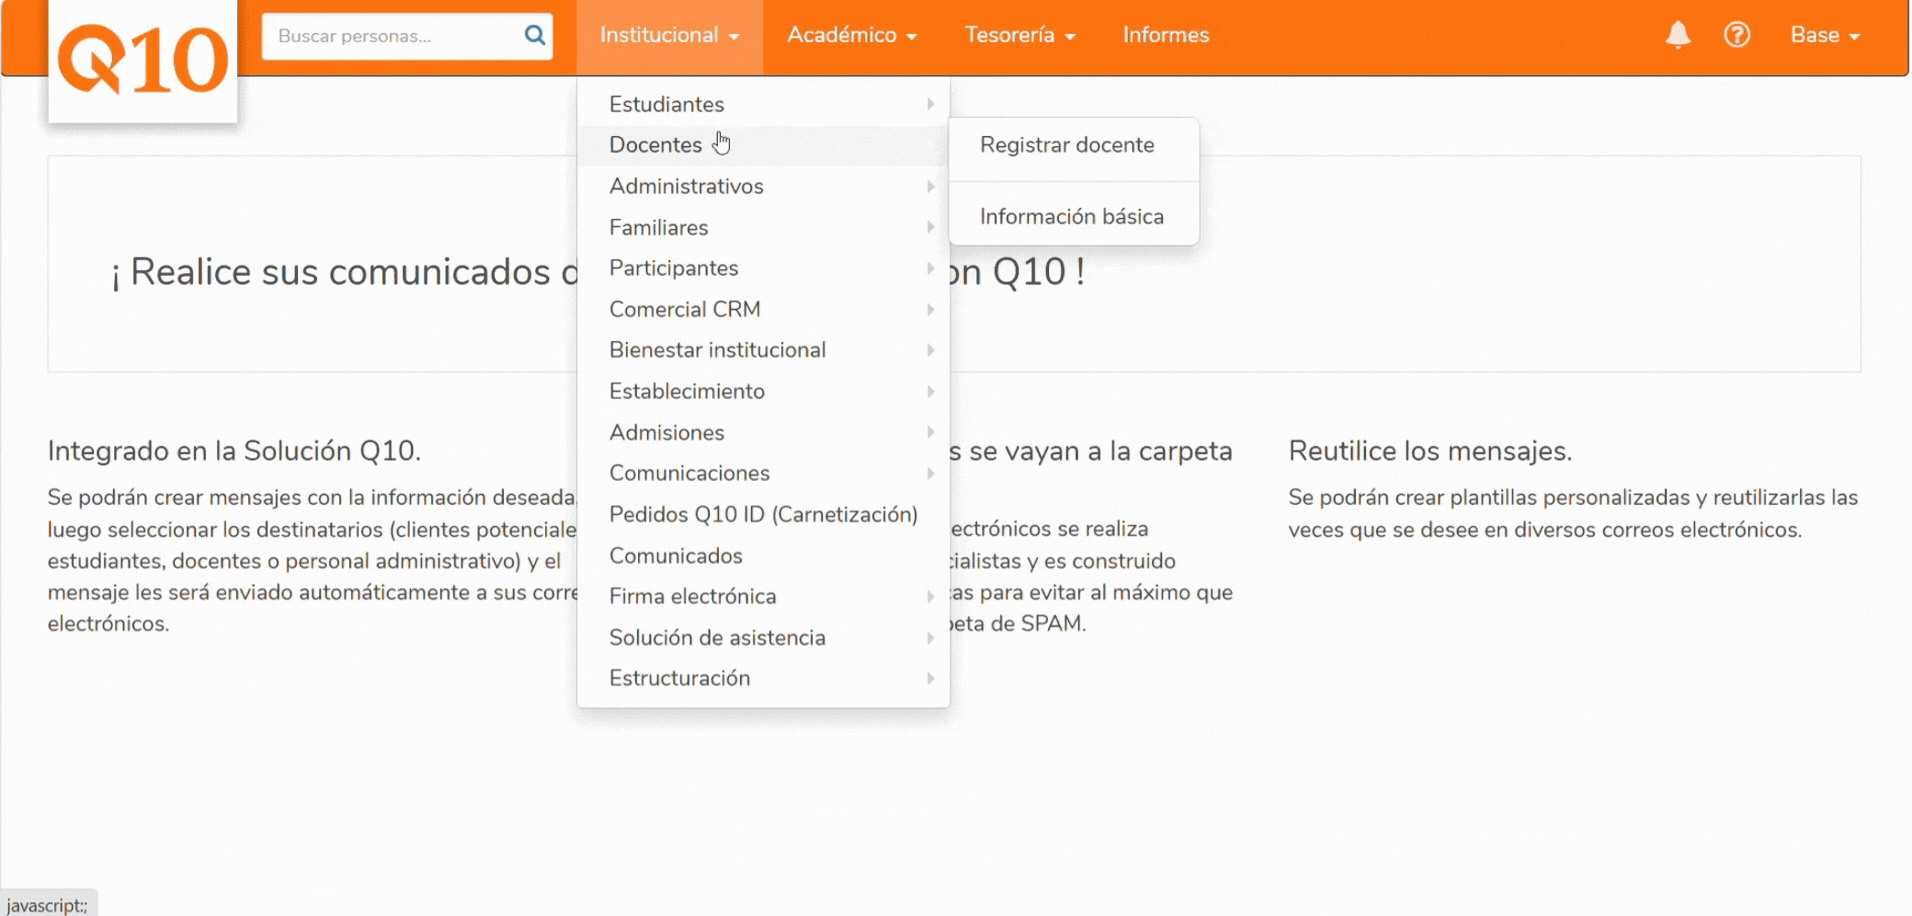Open the Base user dropdown
Screen dimensions: 1912x916
pos(1825,36)
